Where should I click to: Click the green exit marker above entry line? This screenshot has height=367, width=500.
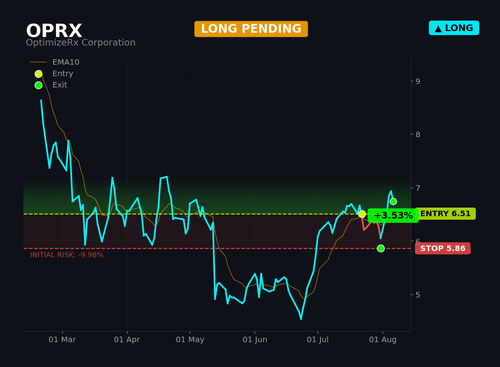click(x=393, y=201)
